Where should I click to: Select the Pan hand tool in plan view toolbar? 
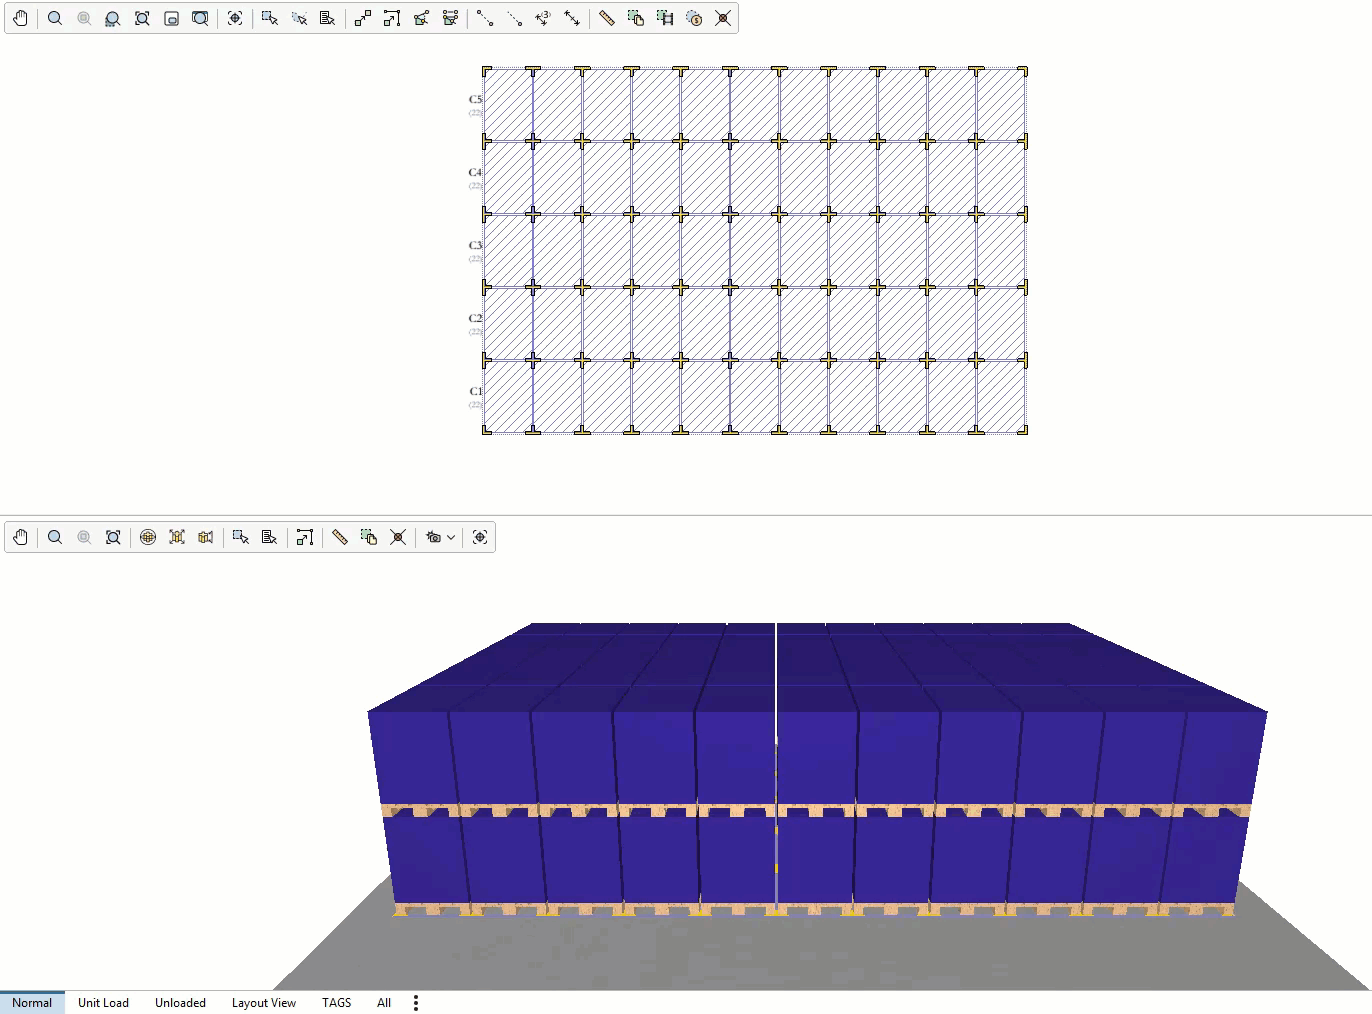click(x=21, y=18)
